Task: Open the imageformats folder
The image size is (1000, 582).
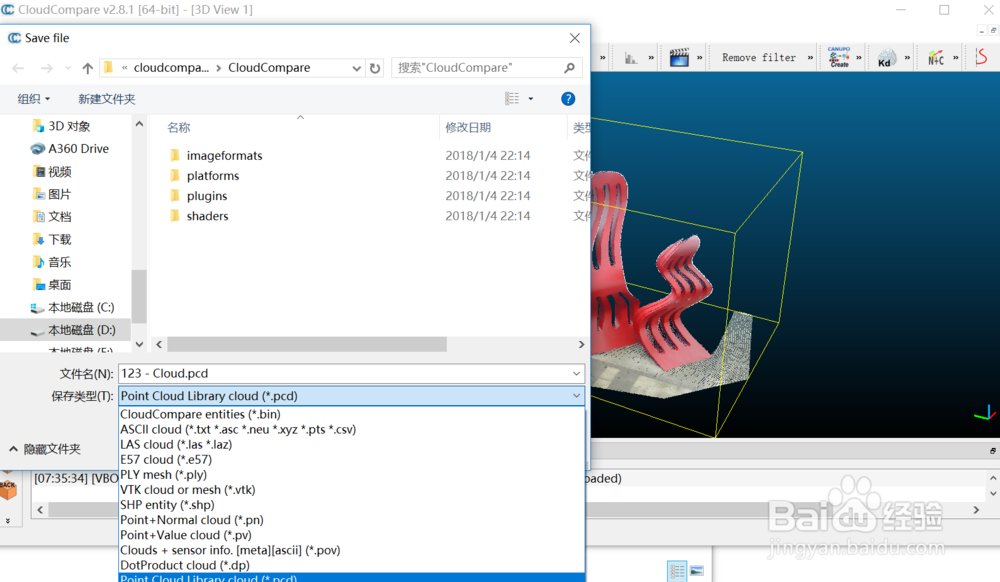Action: 224,156
